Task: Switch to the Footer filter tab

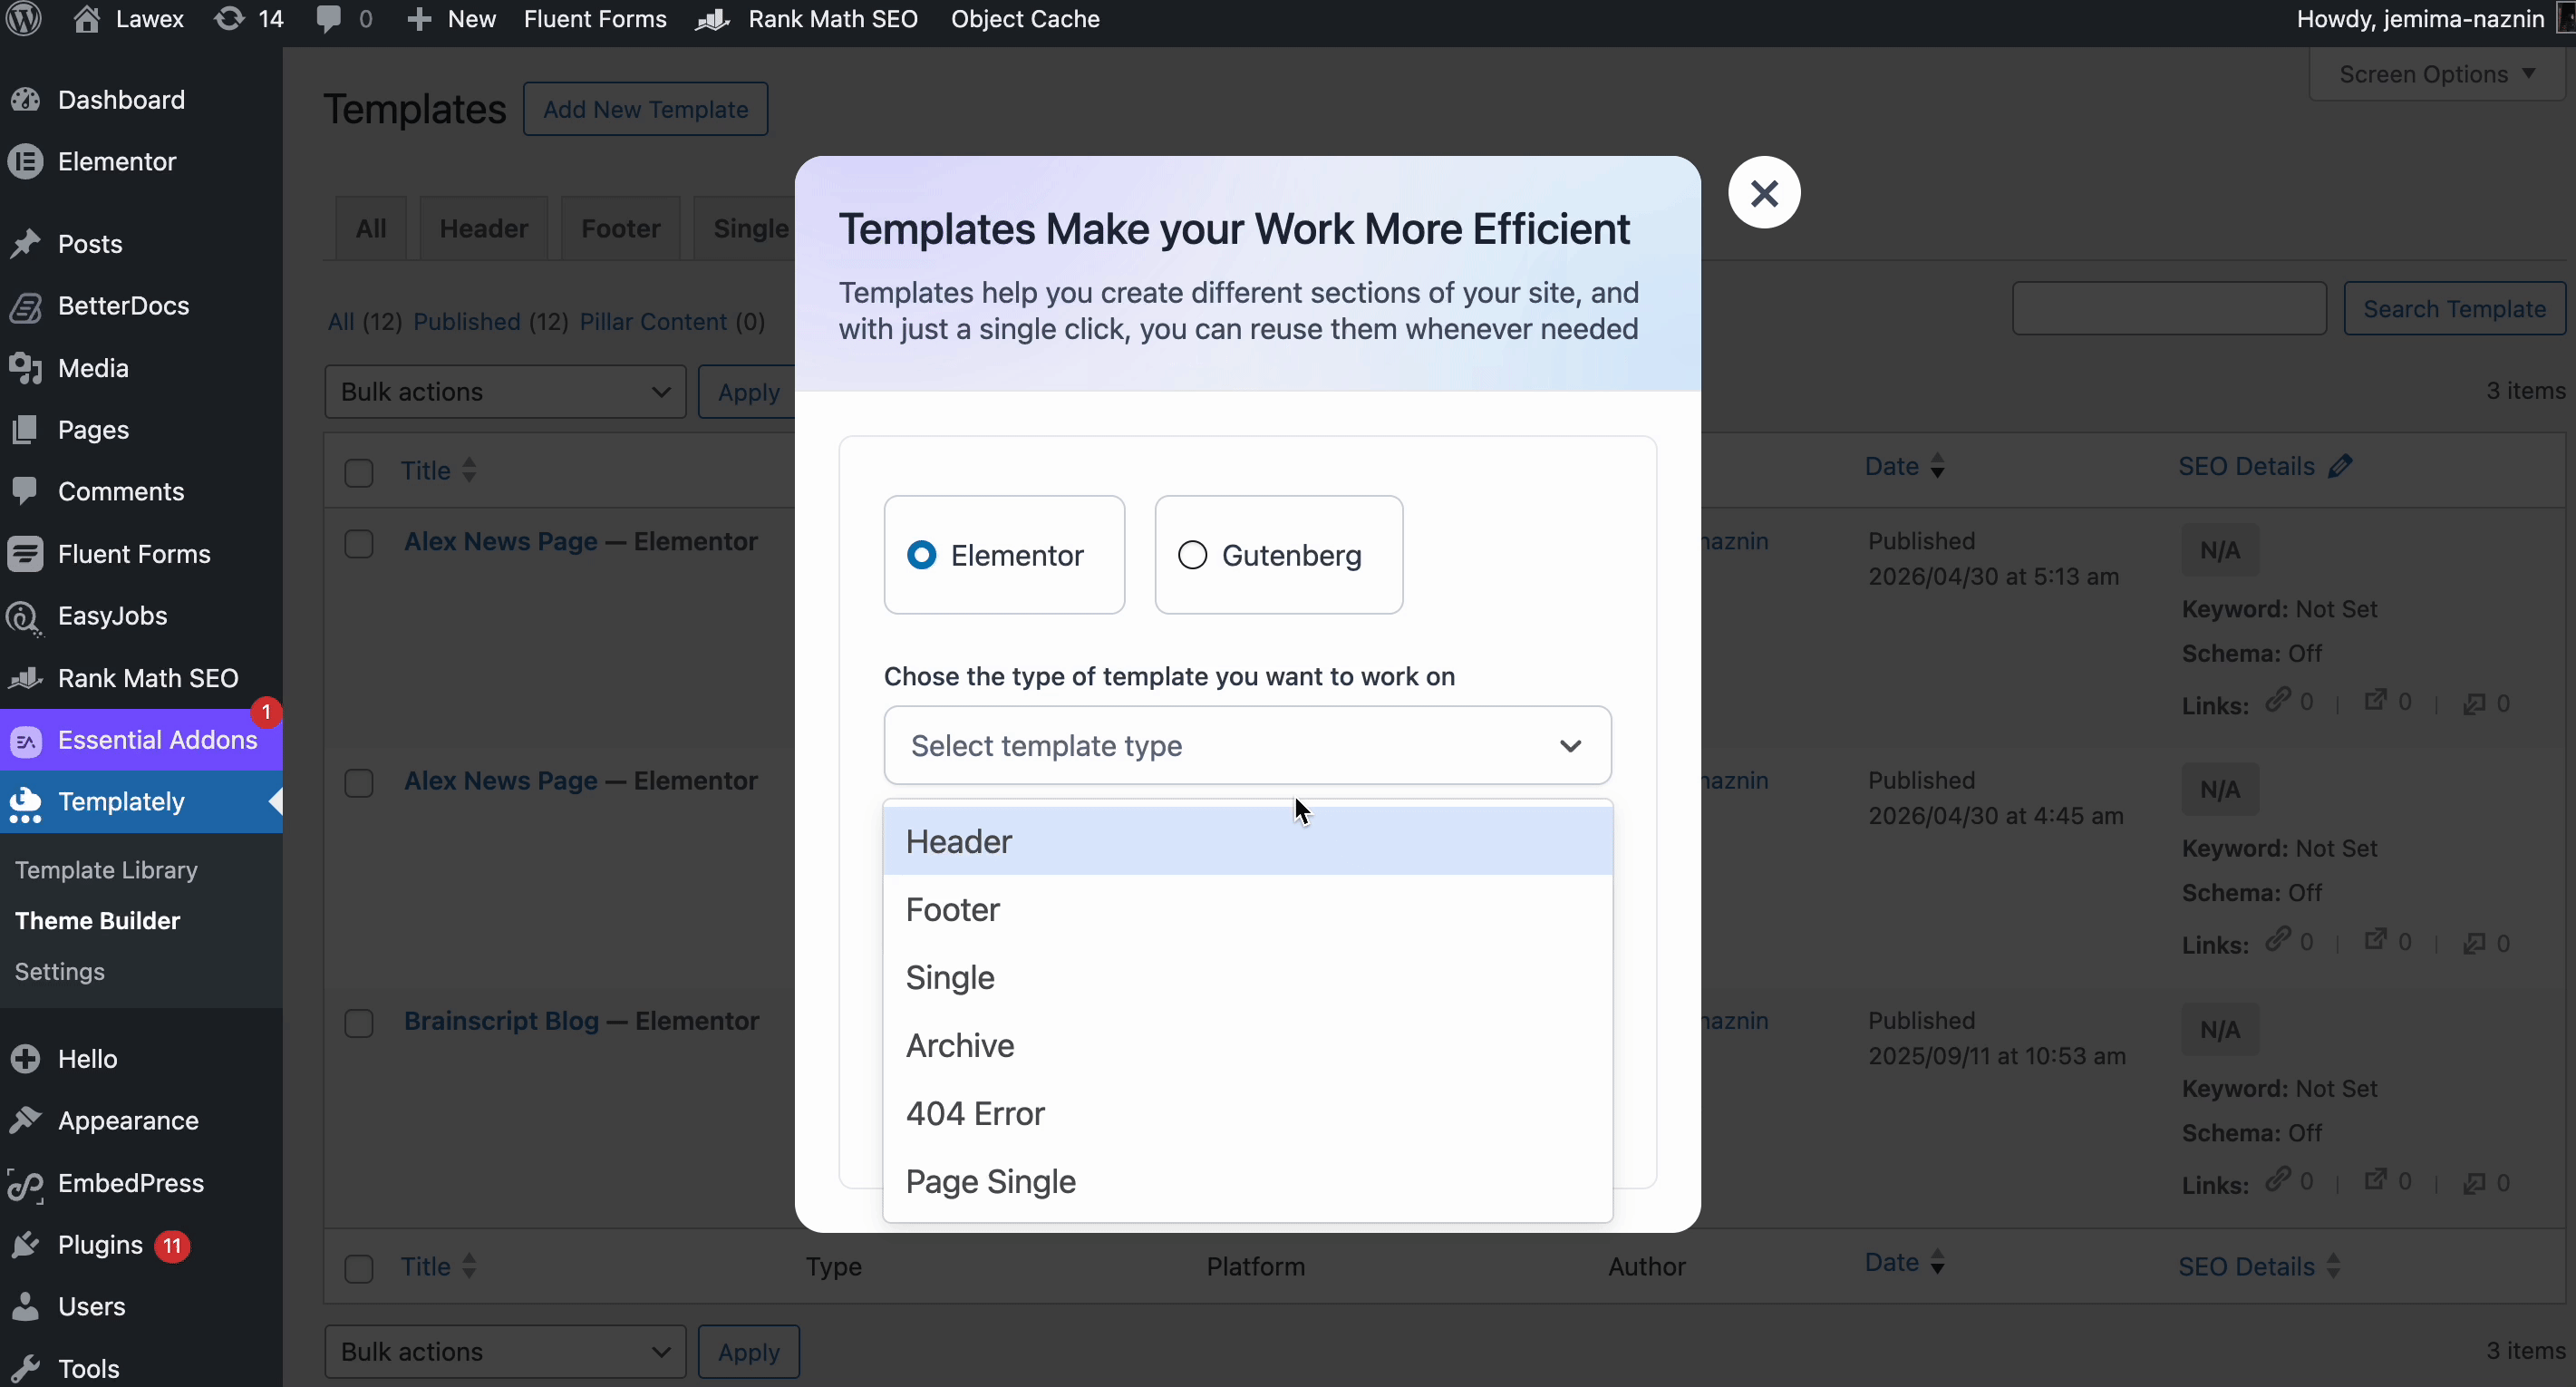Action: tap(620, 228)
